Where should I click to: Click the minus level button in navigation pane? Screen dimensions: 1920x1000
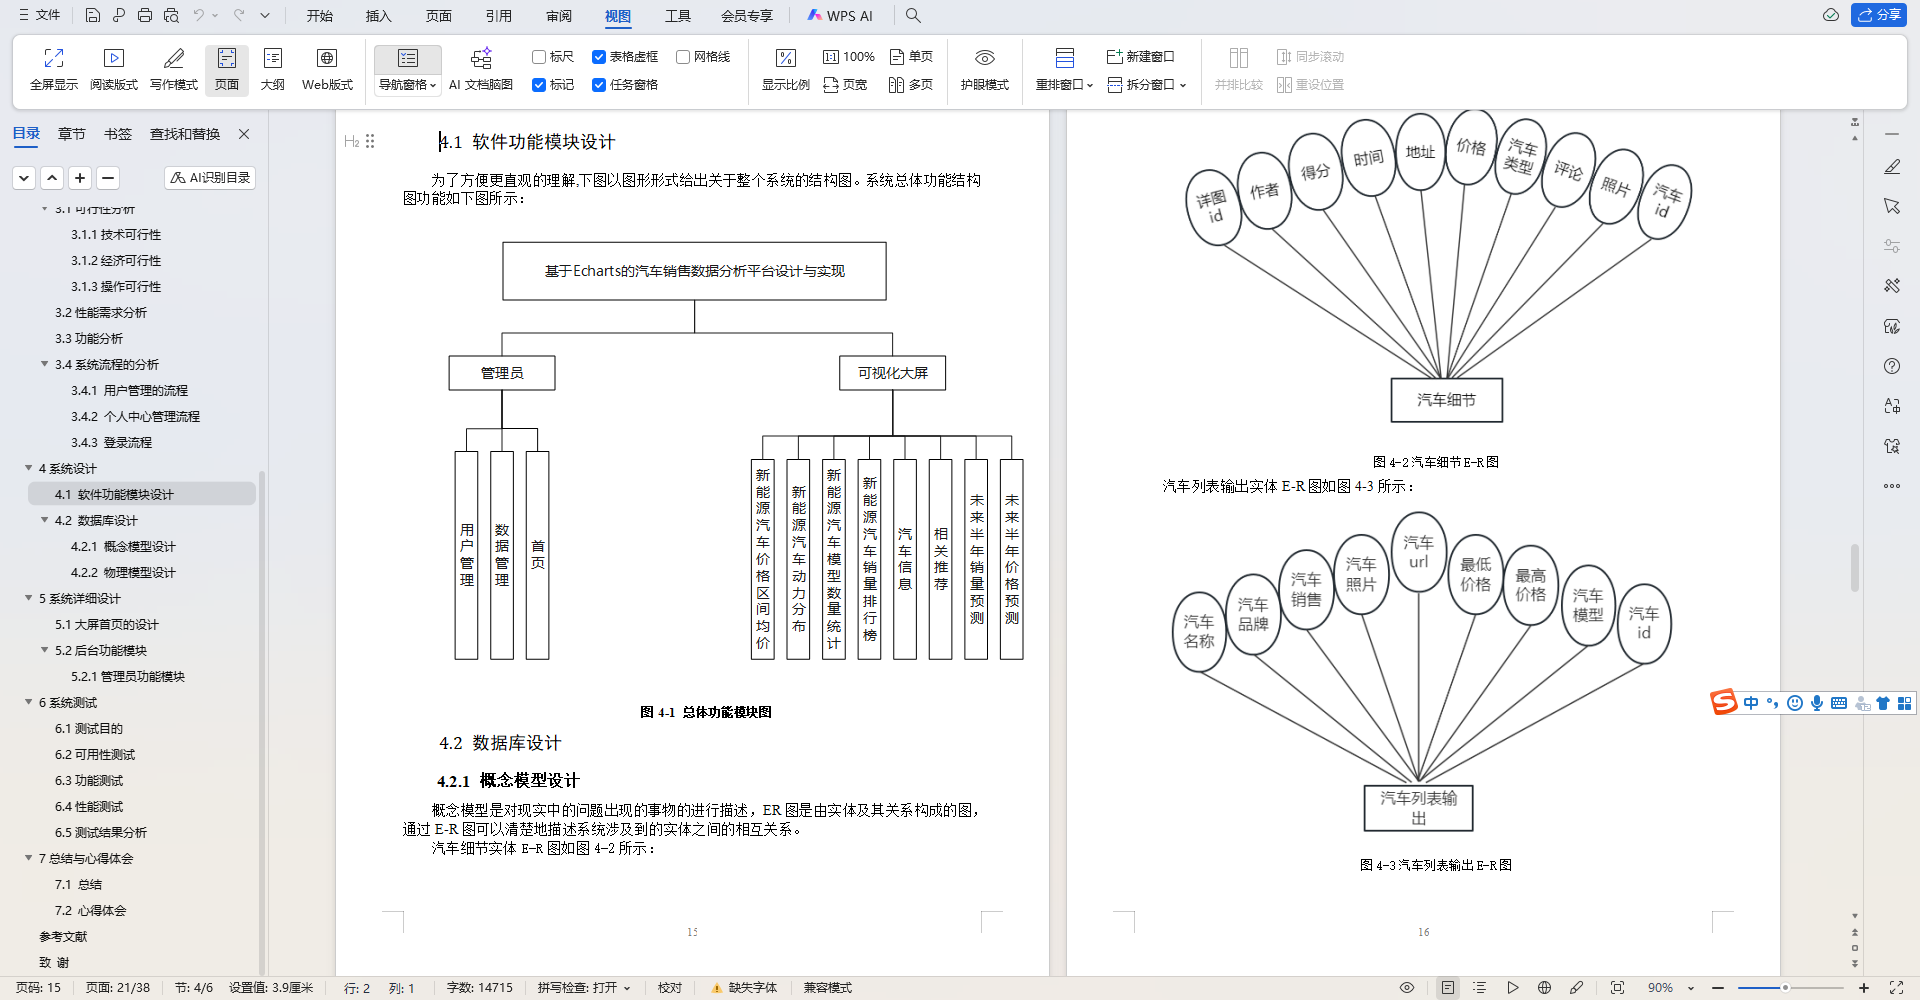click(x=108, y=178)
